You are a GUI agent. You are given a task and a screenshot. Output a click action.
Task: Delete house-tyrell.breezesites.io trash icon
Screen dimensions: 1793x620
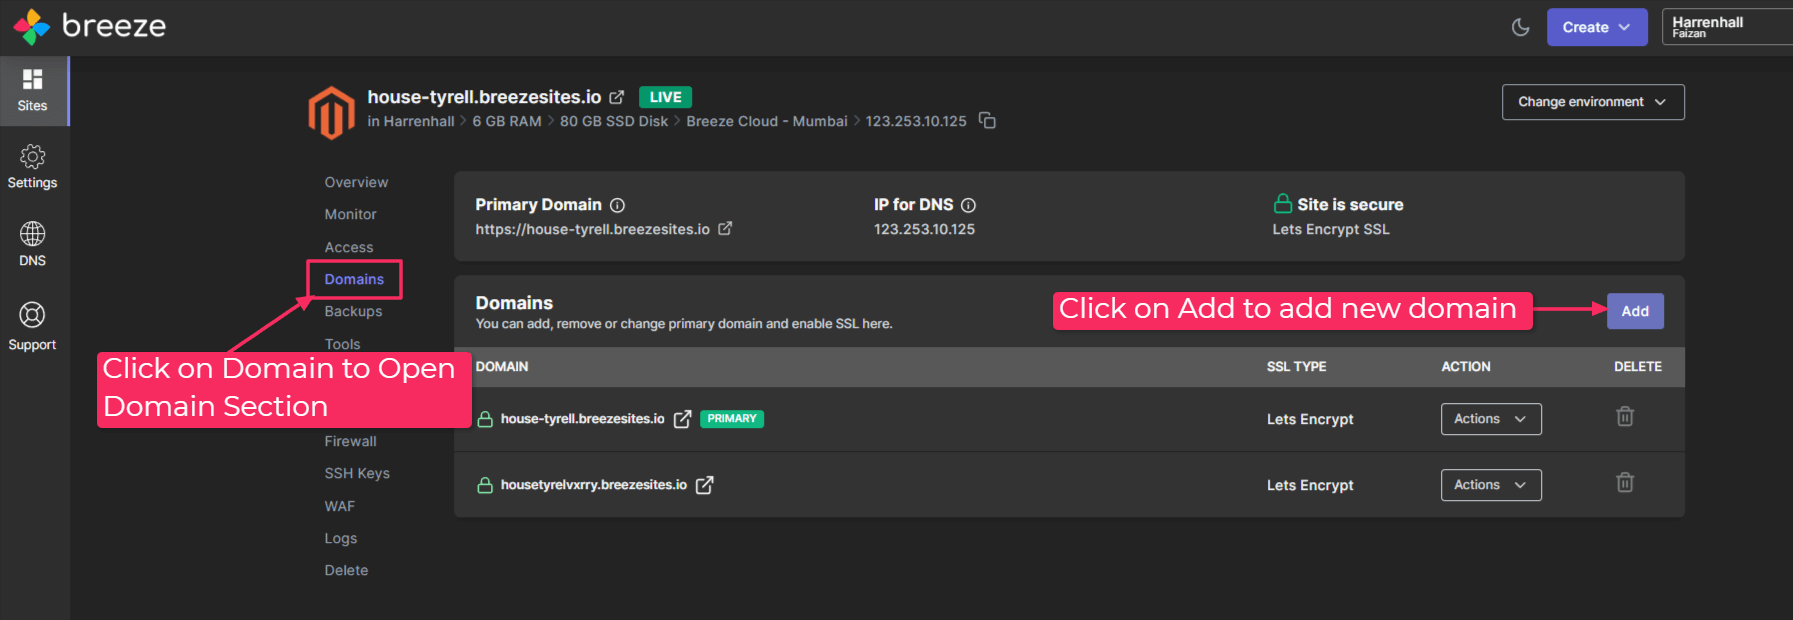[1625, 416]
